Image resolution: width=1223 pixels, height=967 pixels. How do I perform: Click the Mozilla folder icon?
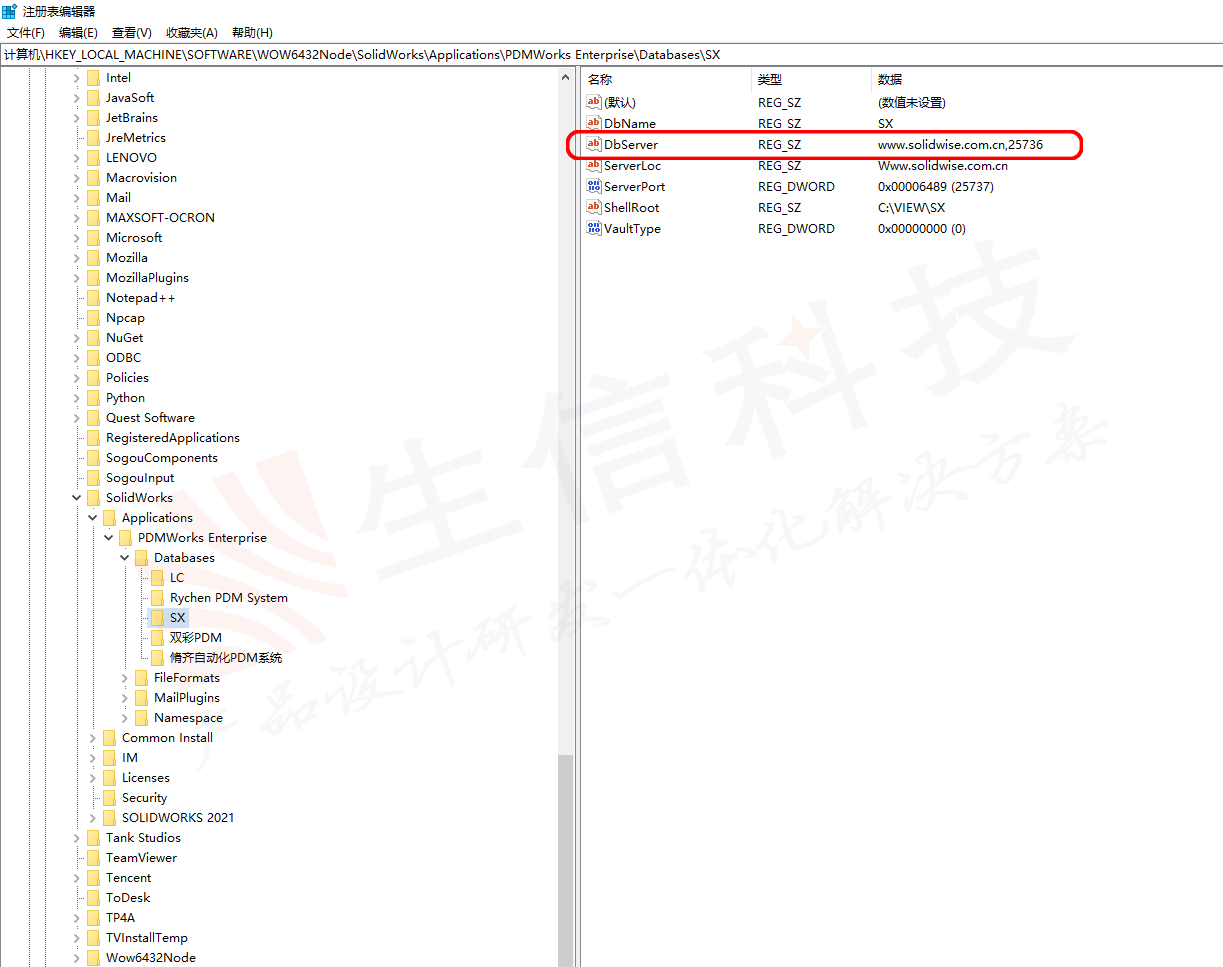coord(94,258)
